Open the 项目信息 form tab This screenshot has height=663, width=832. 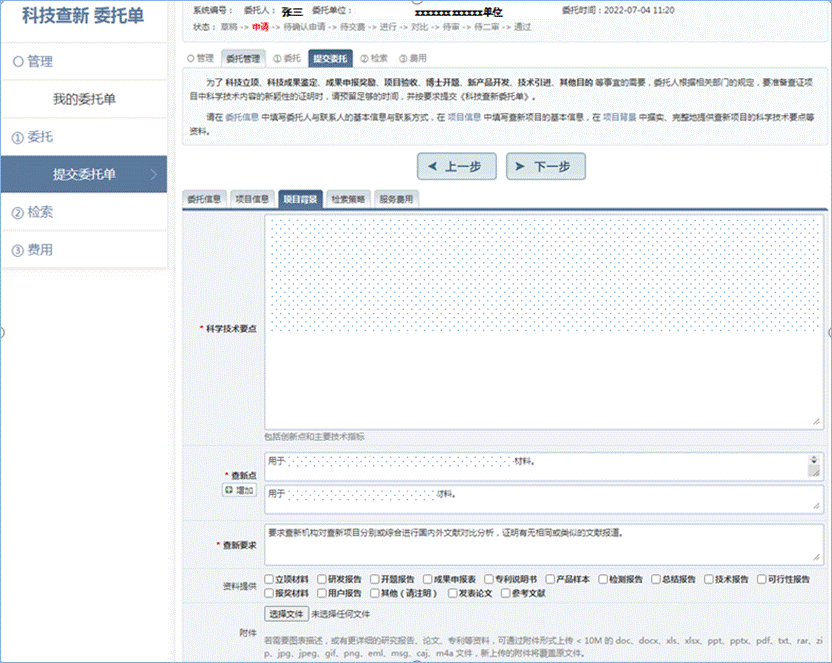(x=253, y=199)
